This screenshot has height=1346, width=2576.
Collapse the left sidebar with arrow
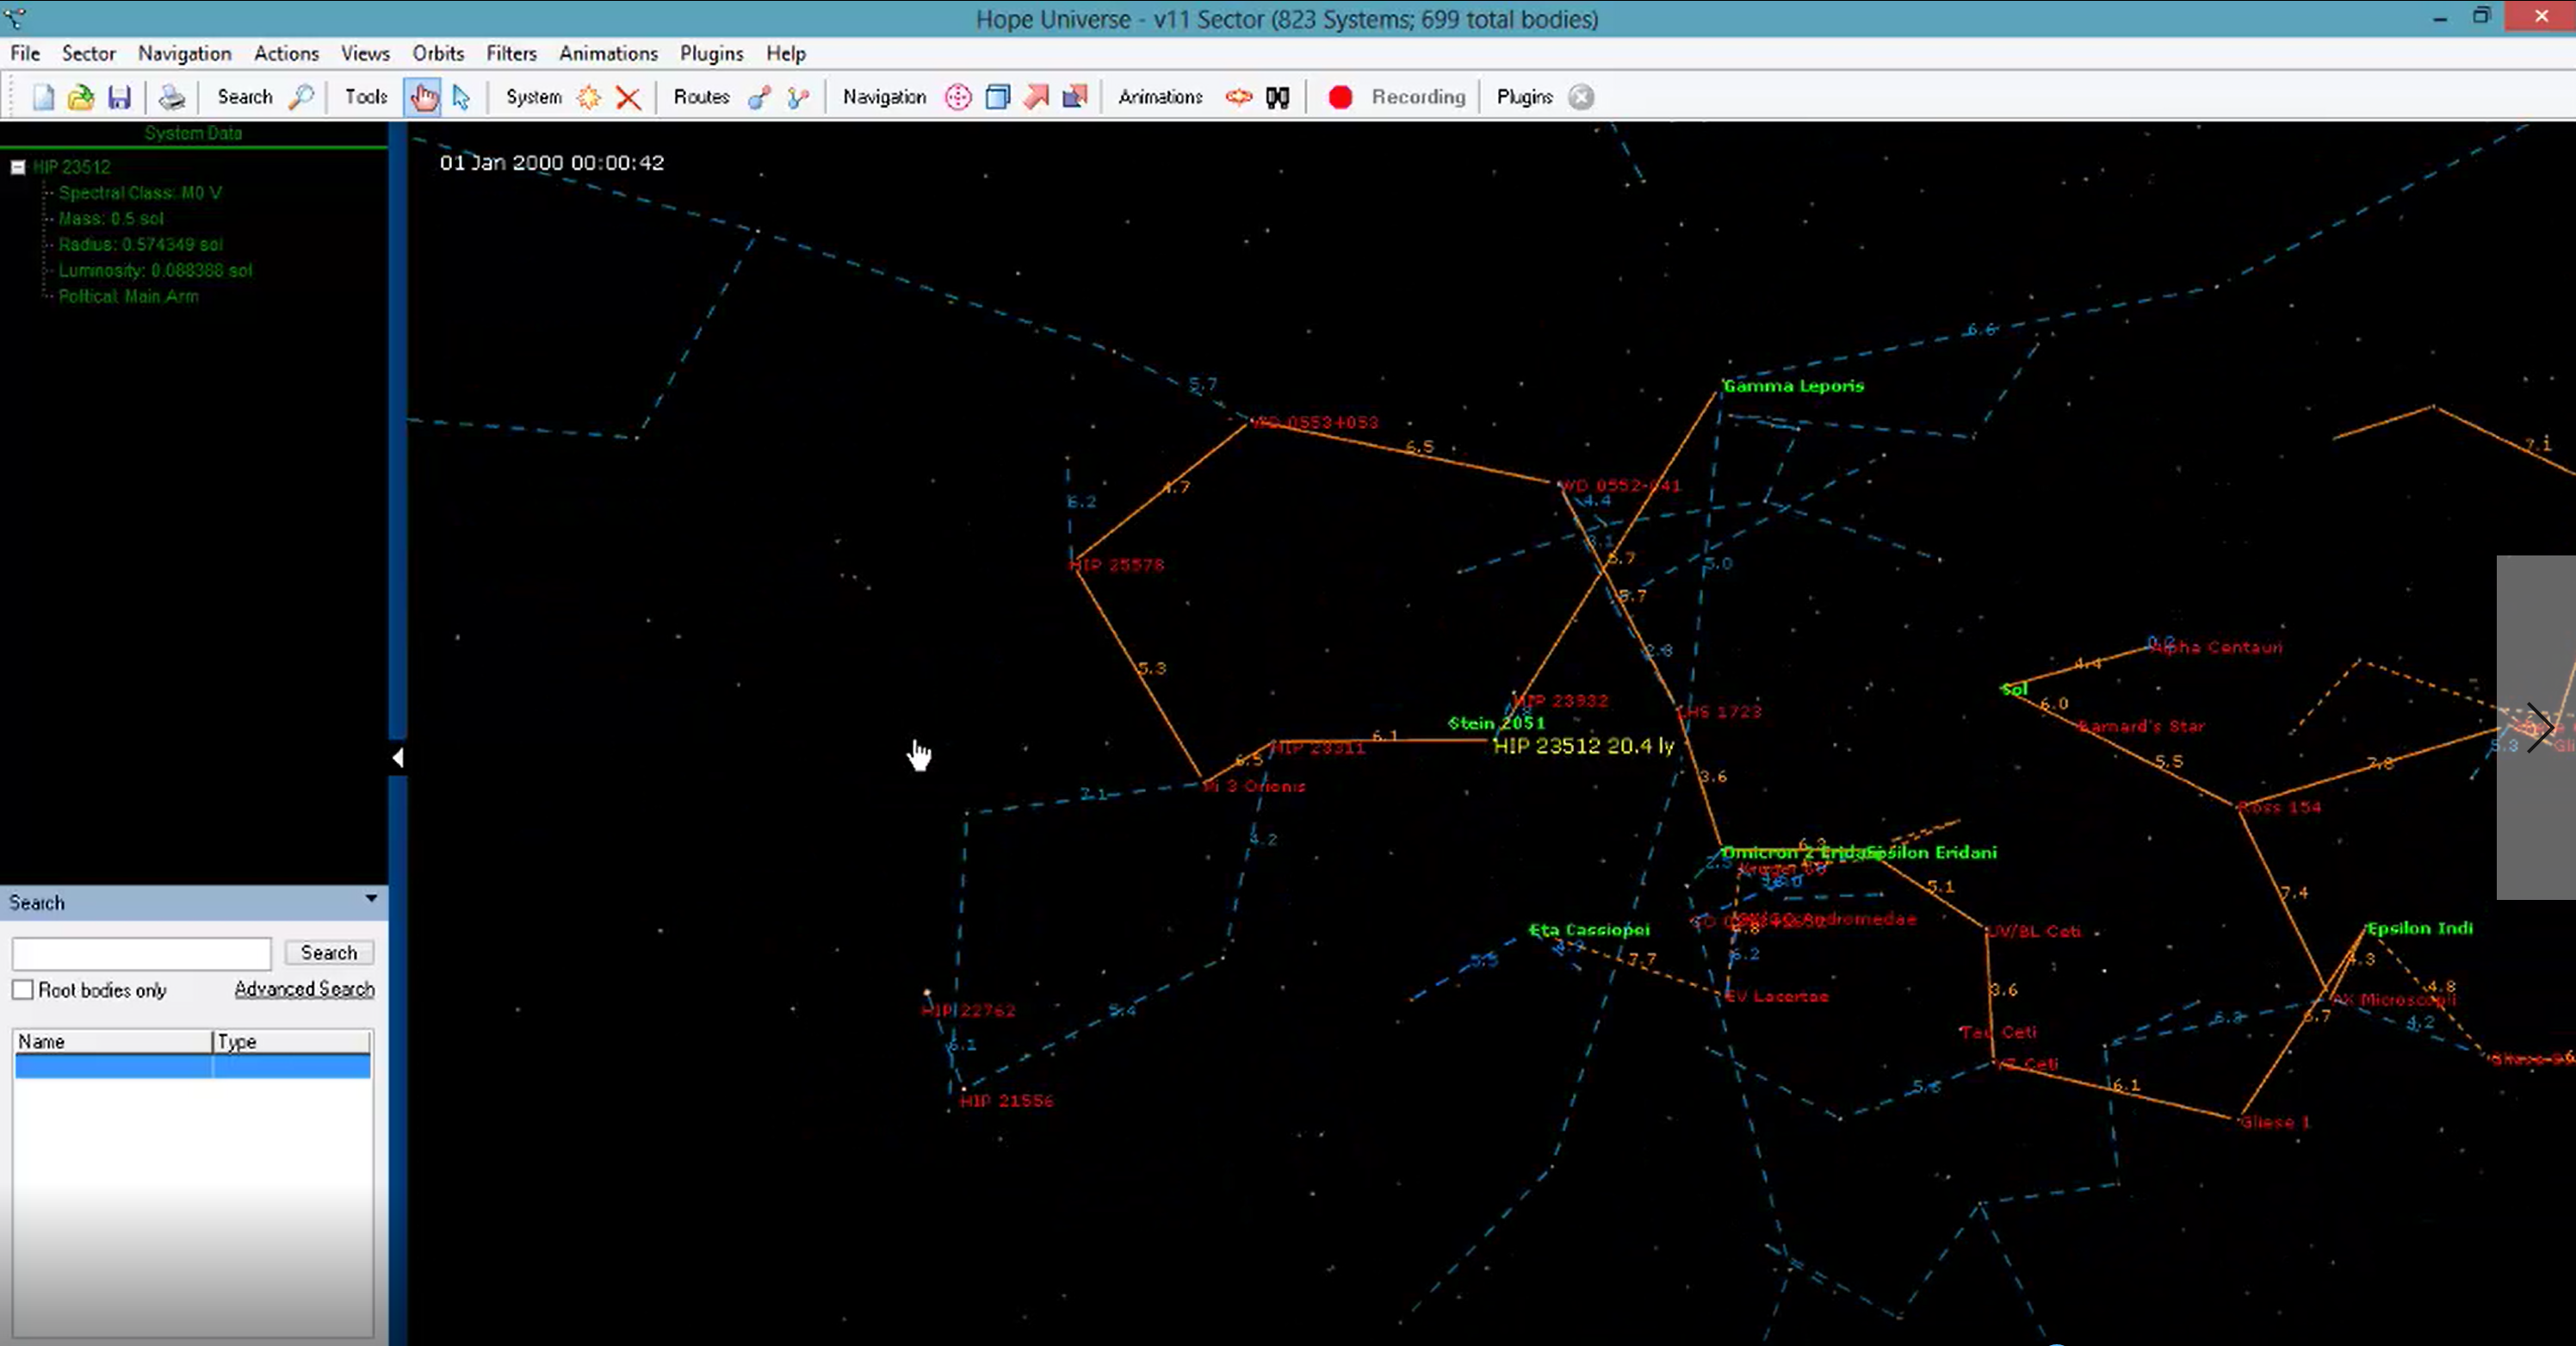point(398,758)
